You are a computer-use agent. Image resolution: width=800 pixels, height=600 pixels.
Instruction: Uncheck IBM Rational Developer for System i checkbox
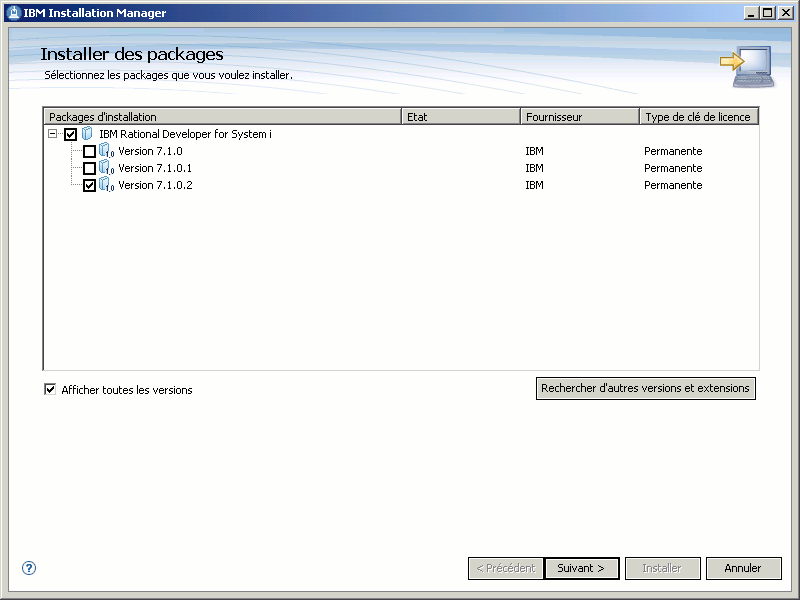pyautogui.click(x=70, y=134)
